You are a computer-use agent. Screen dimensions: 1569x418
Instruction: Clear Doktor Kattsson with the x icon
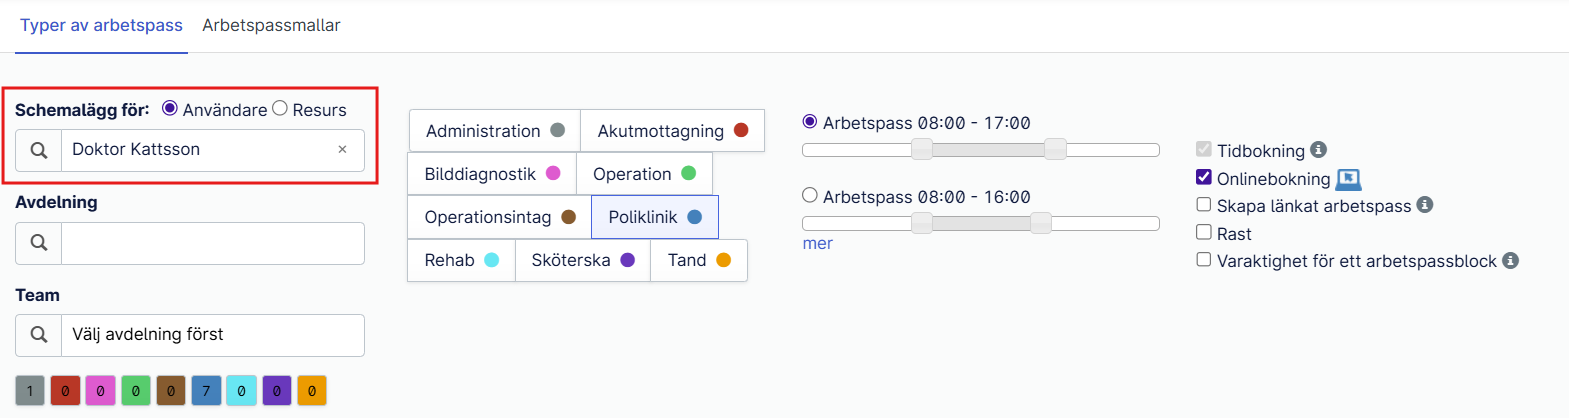342,150
